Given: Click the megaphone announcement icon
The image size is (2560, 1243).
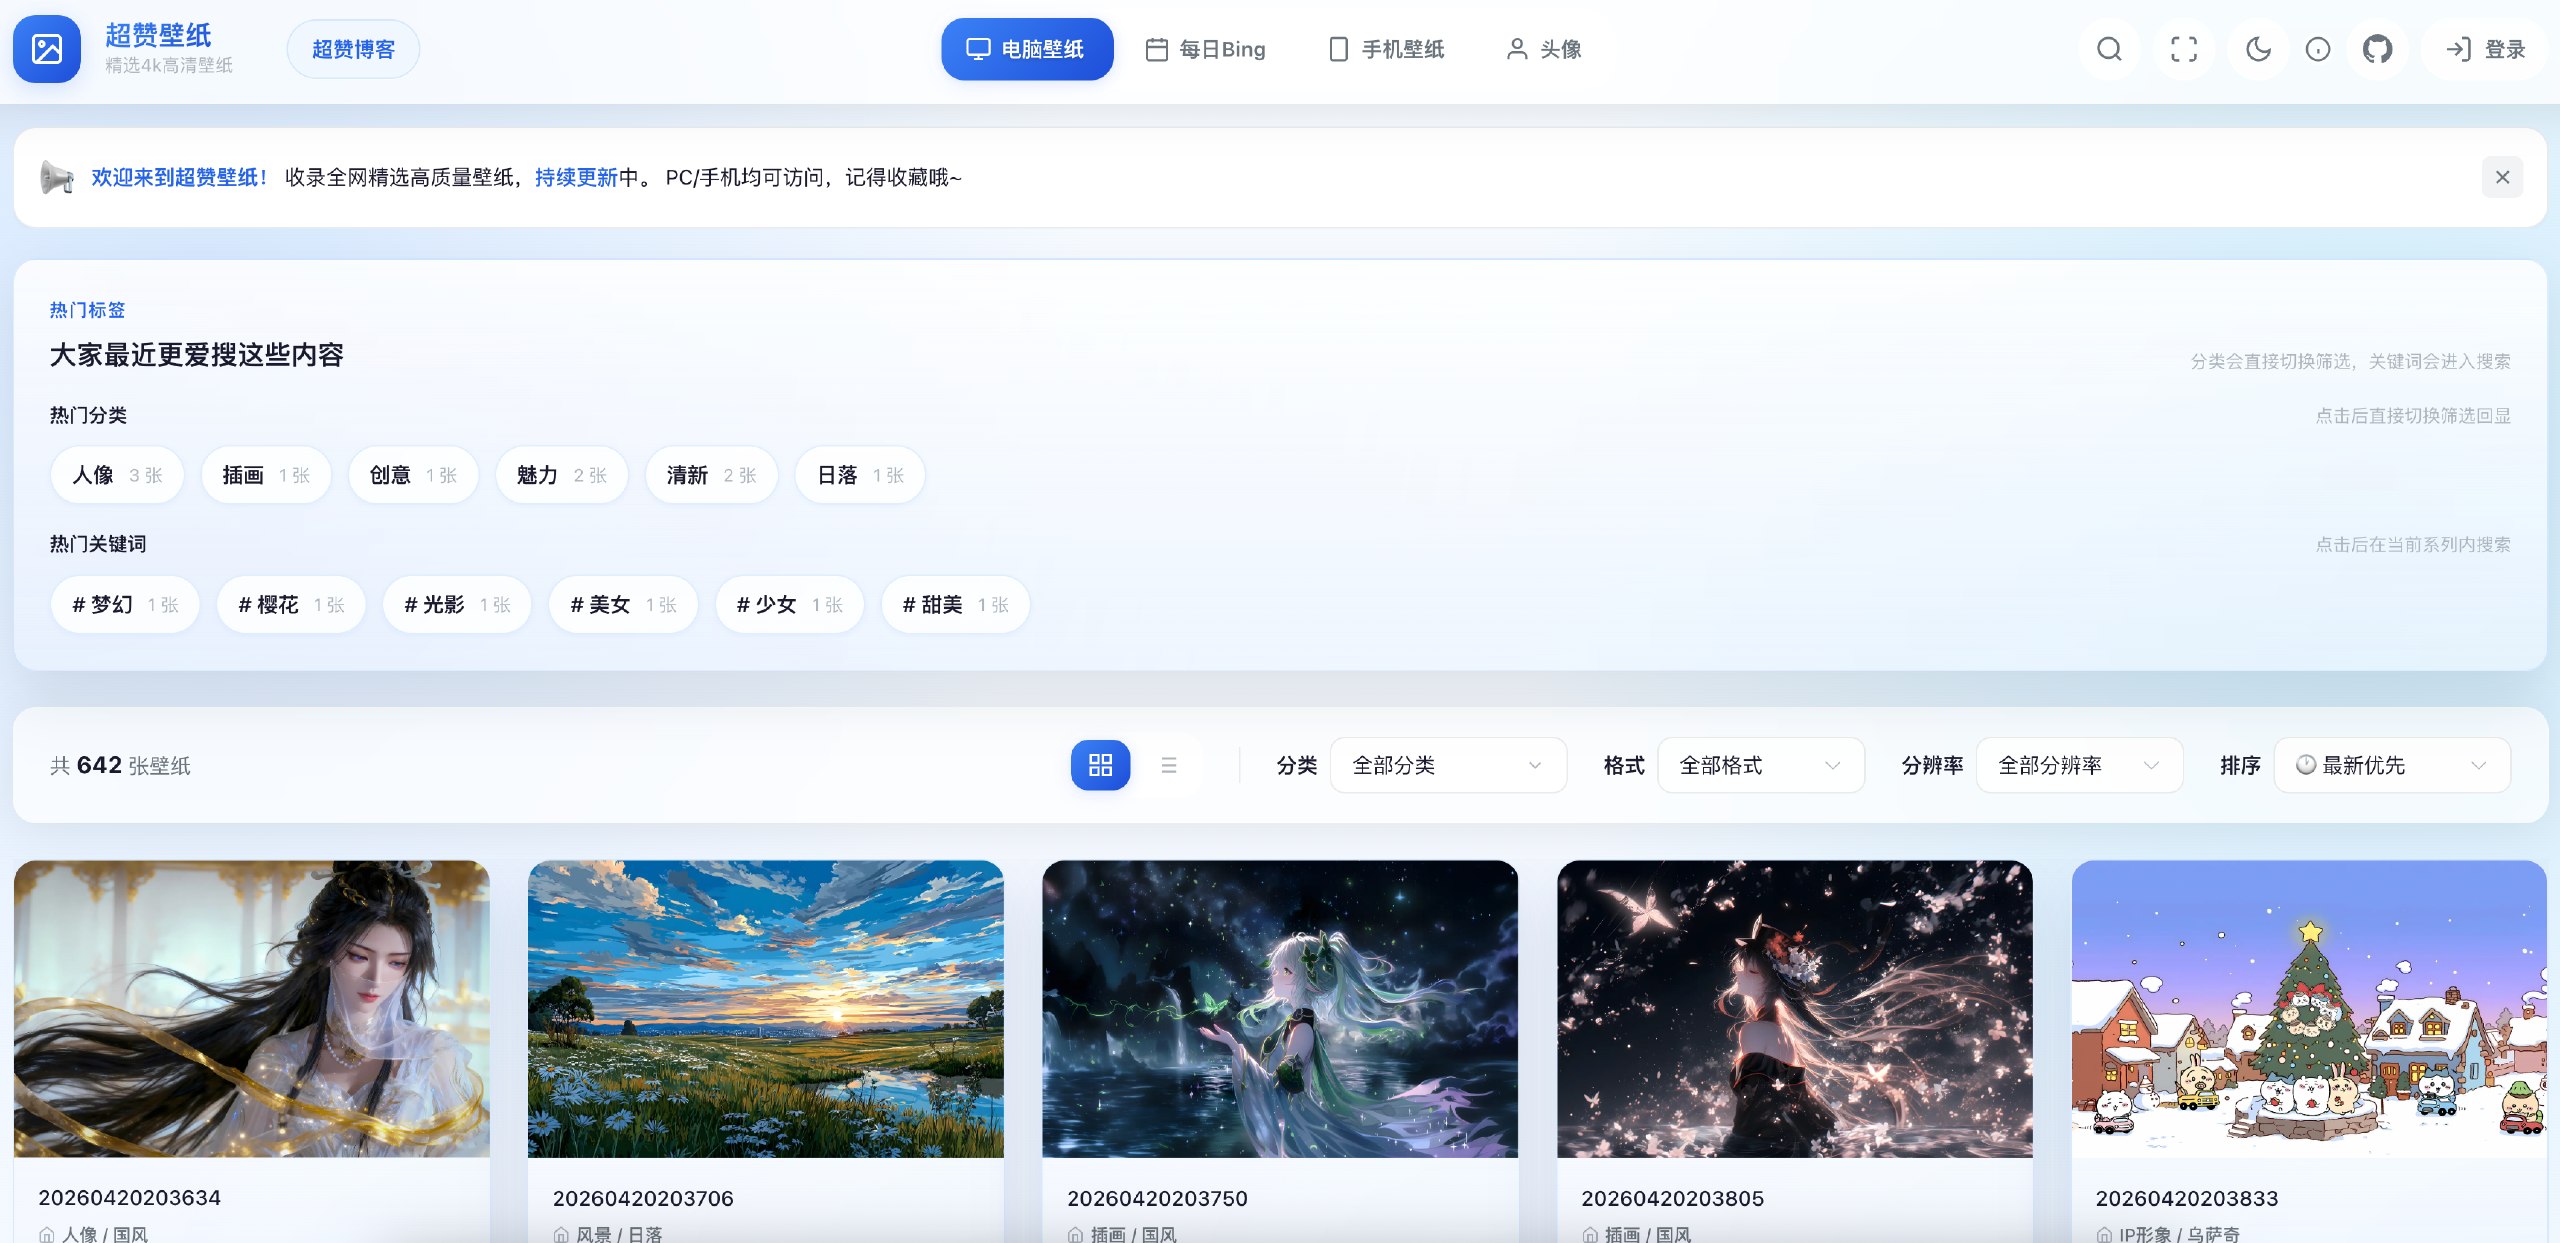Looking at the screenshot, I should 57,177.
